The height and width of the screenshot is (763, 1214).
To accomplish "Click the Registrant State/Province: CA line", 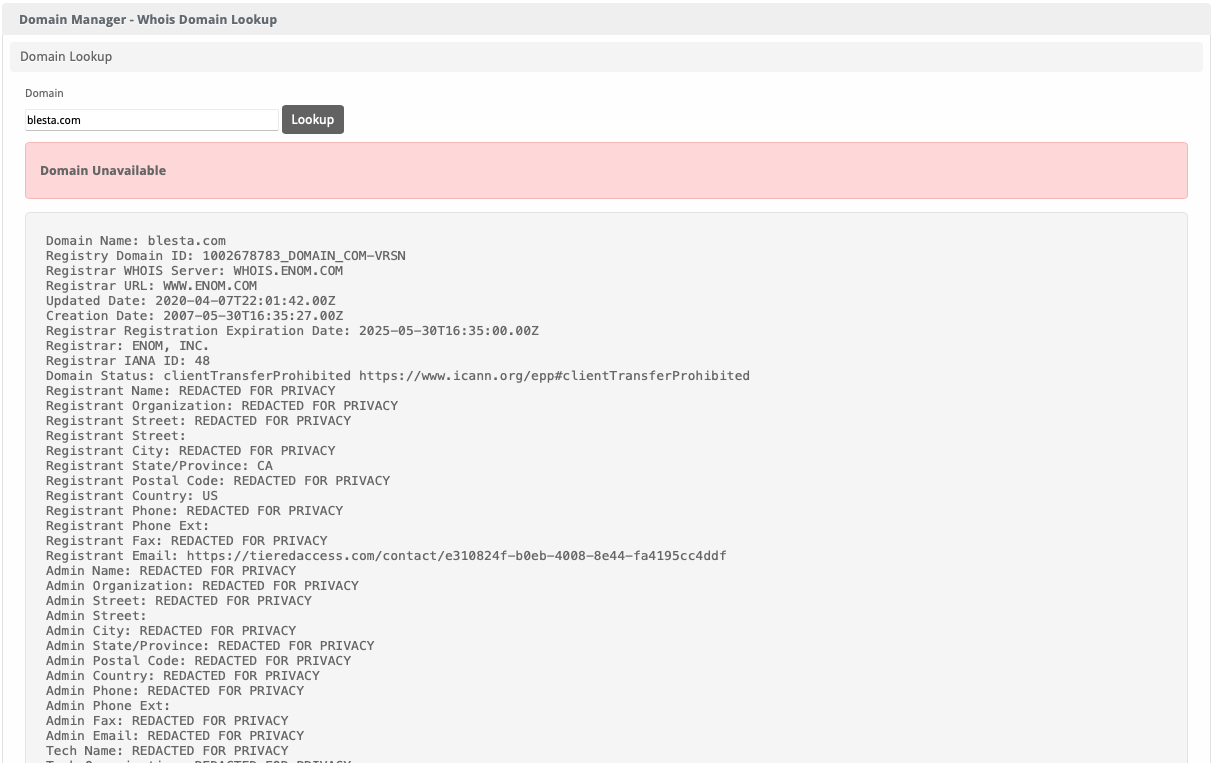I will (x=159, y=466).
